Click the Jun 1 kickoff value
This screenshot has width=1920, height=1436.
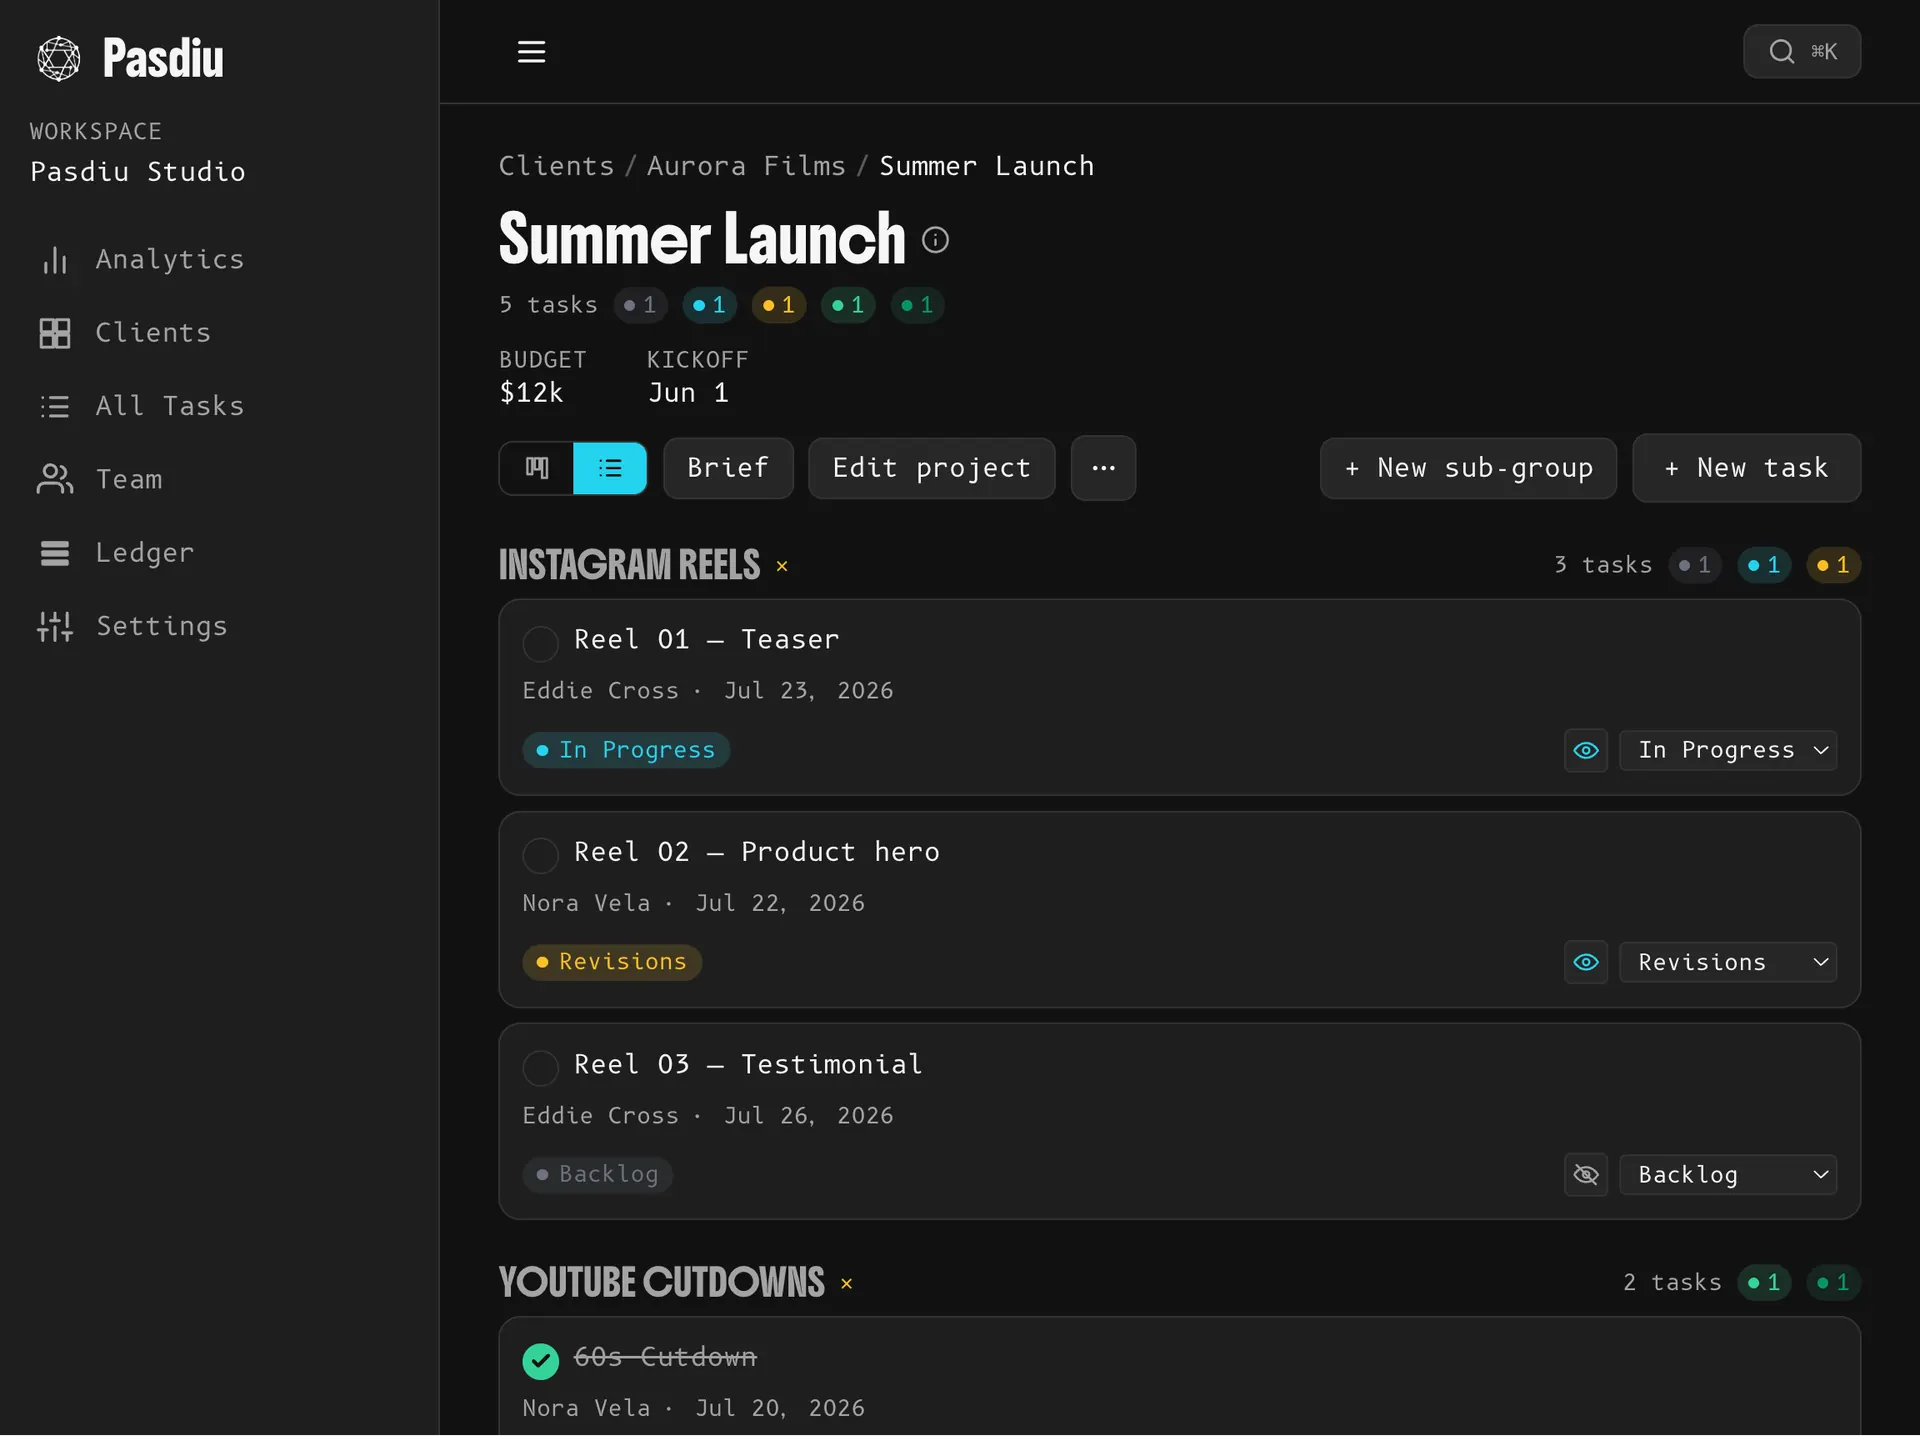coord(688,393)
